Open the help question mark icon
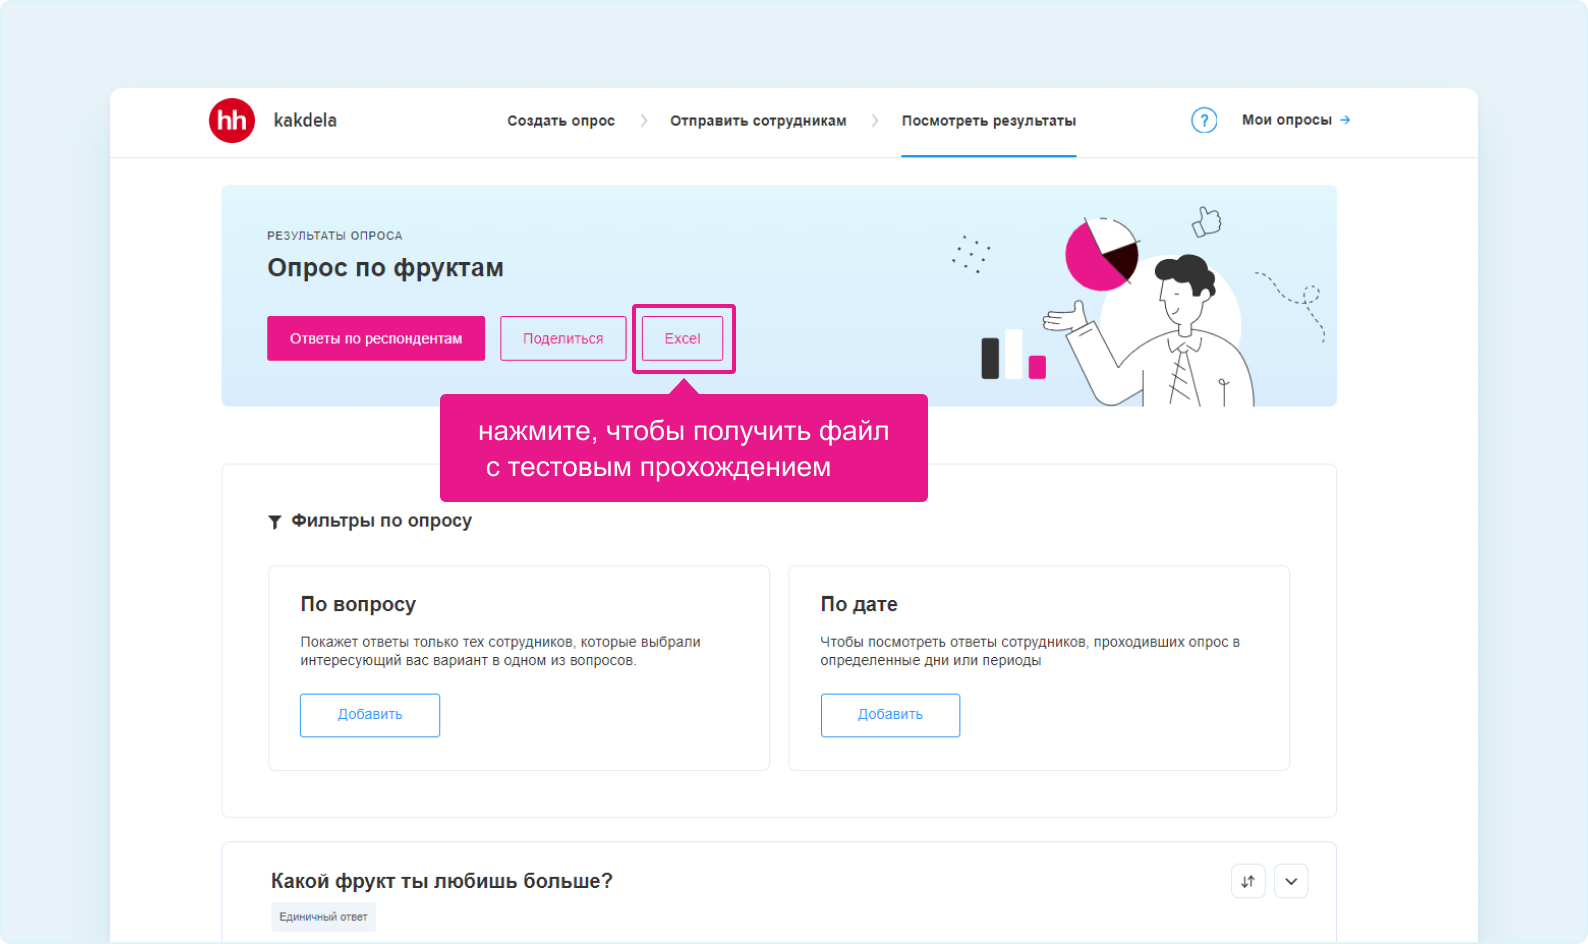 click(x=1204, y=121)
